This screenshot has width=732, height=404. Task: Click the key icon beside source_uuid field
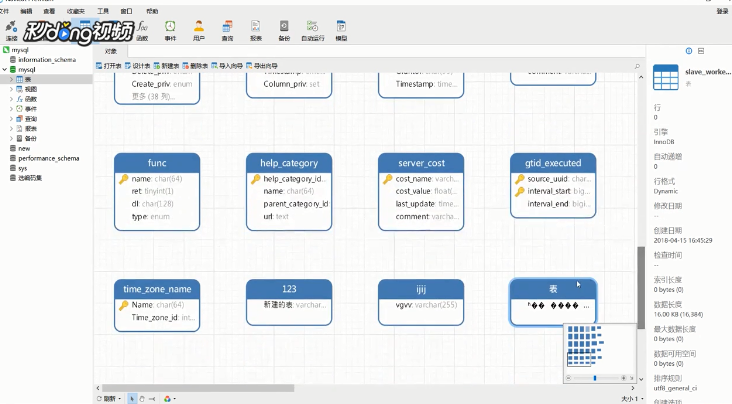tap(520, 179)
